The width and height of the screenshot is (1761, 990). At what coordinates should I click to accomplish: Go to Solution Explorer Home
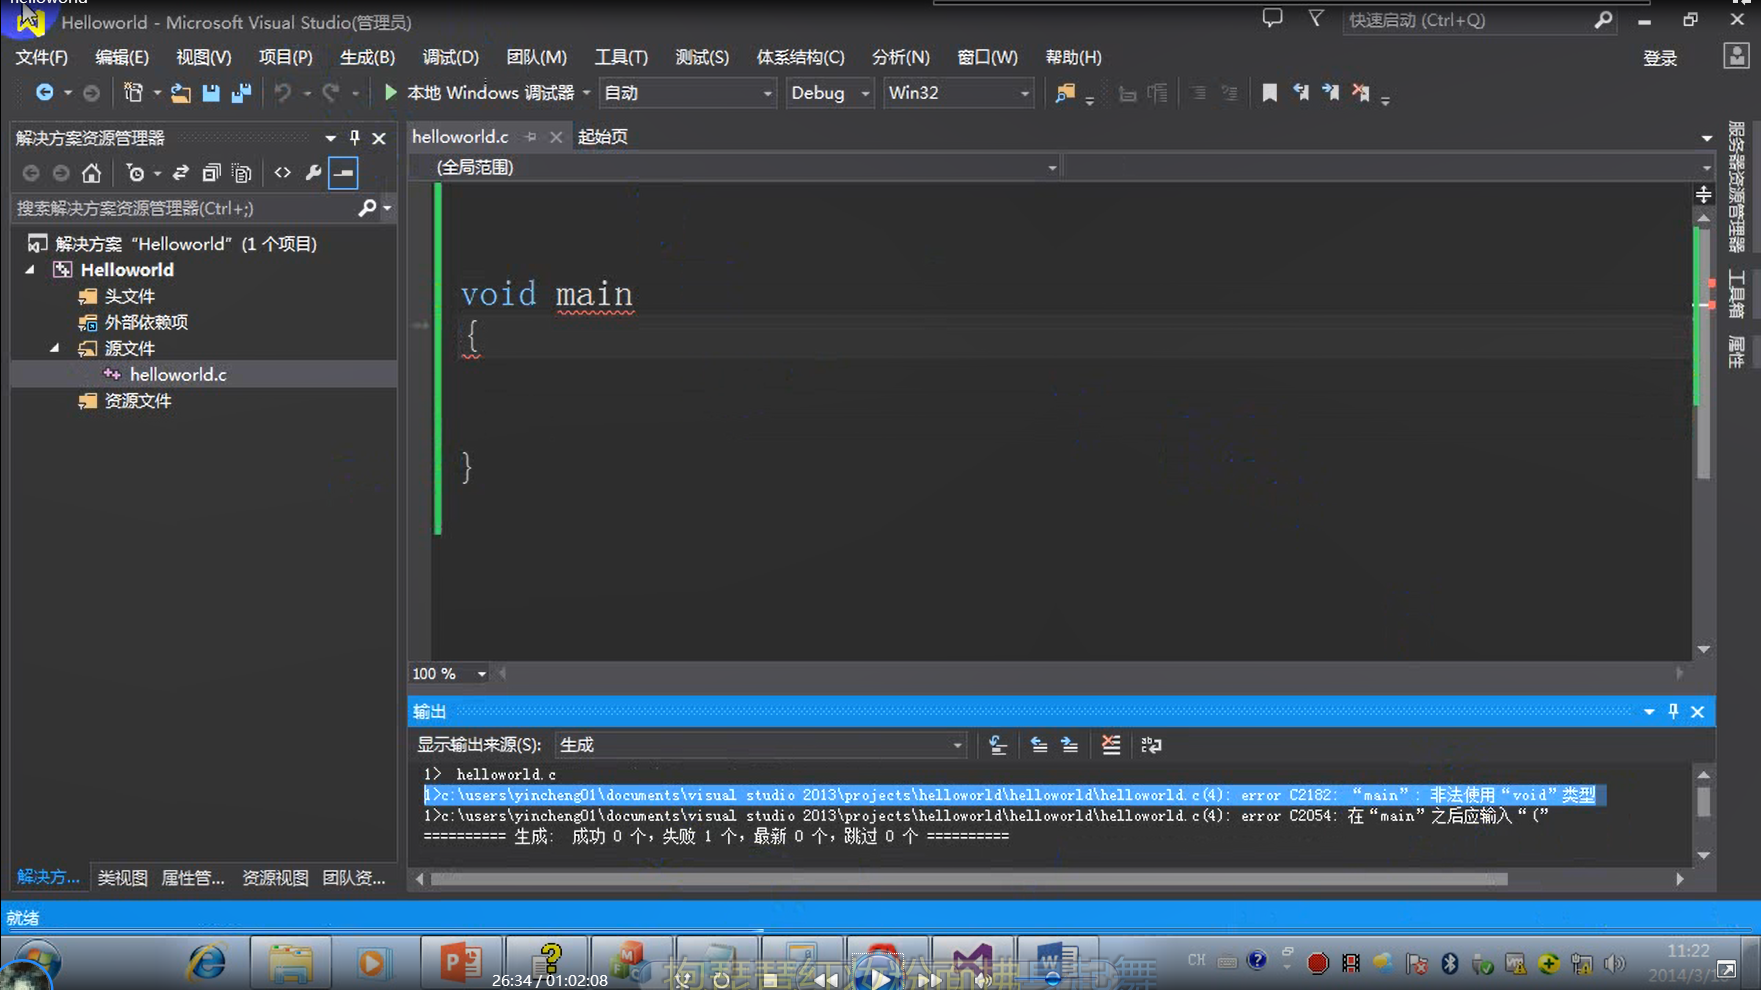click(91, 173)
